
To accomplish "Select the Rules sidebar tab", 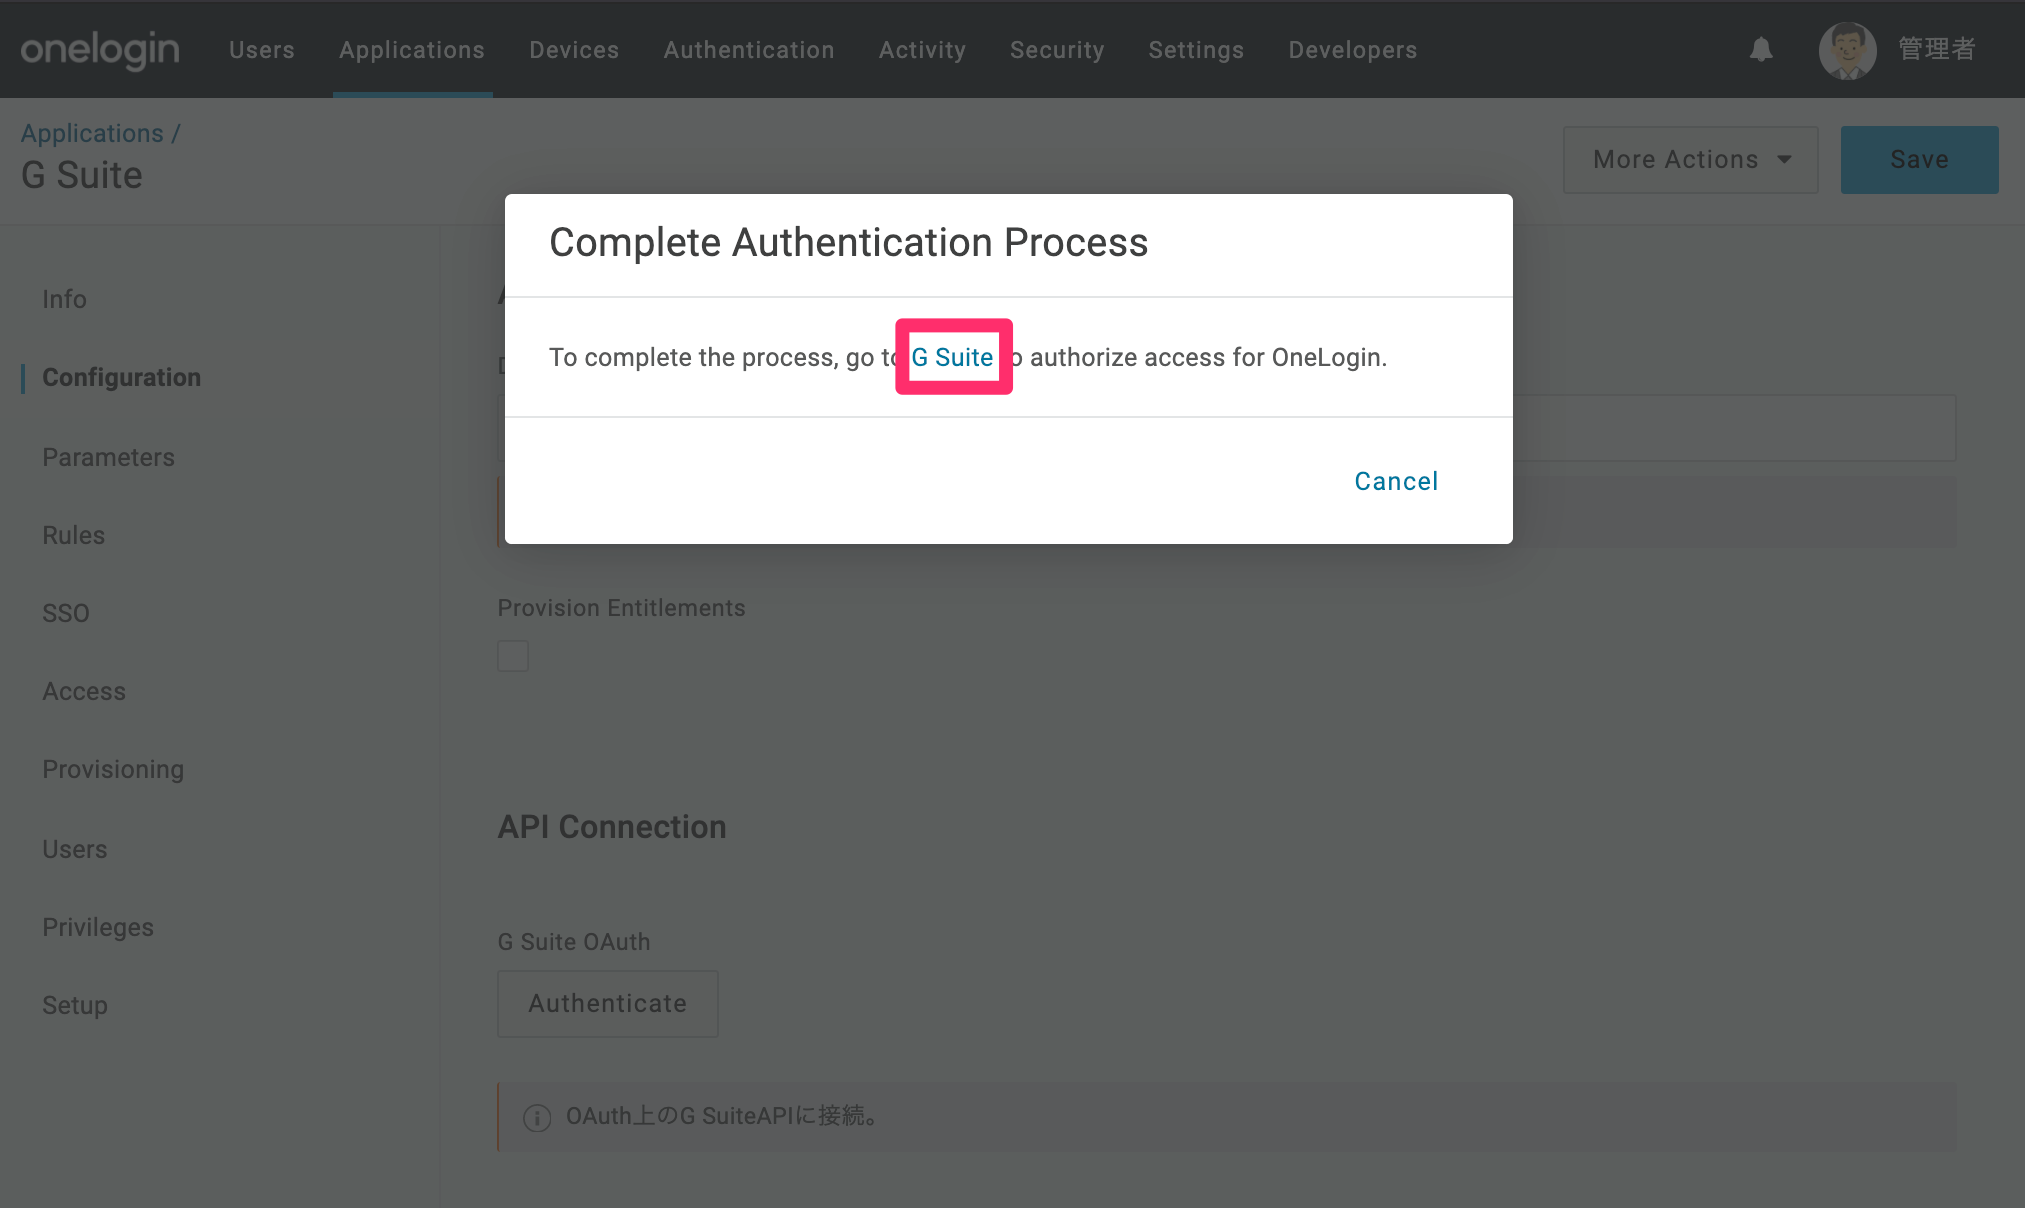I will (73, 535).
